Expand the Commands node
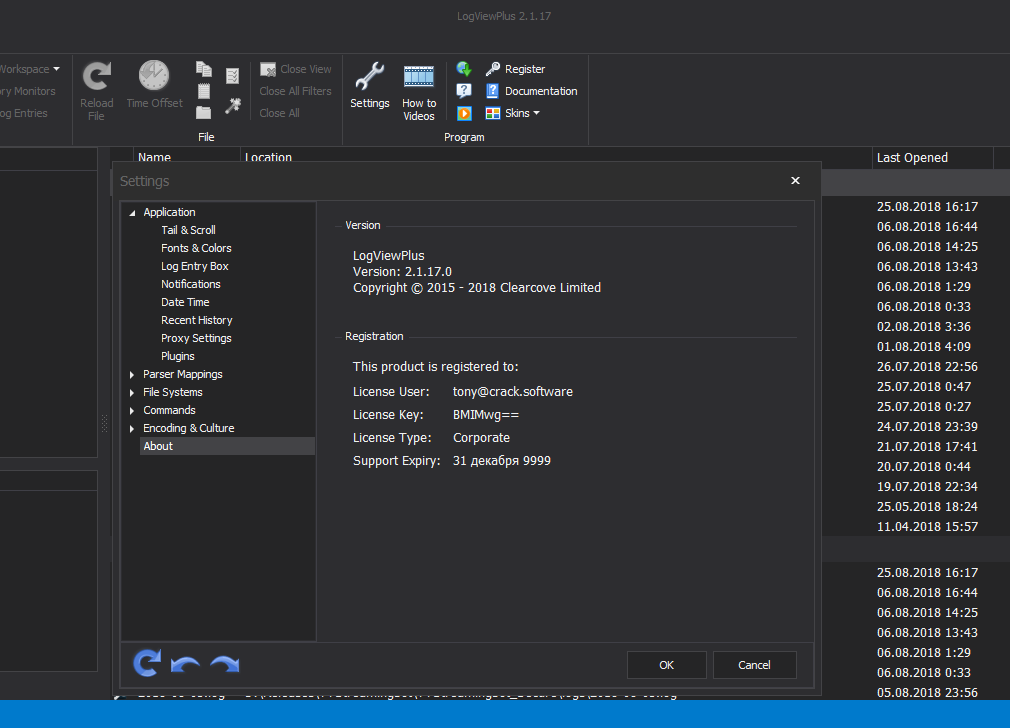This screenshot has height=728, width=1010. click(132, 410)
